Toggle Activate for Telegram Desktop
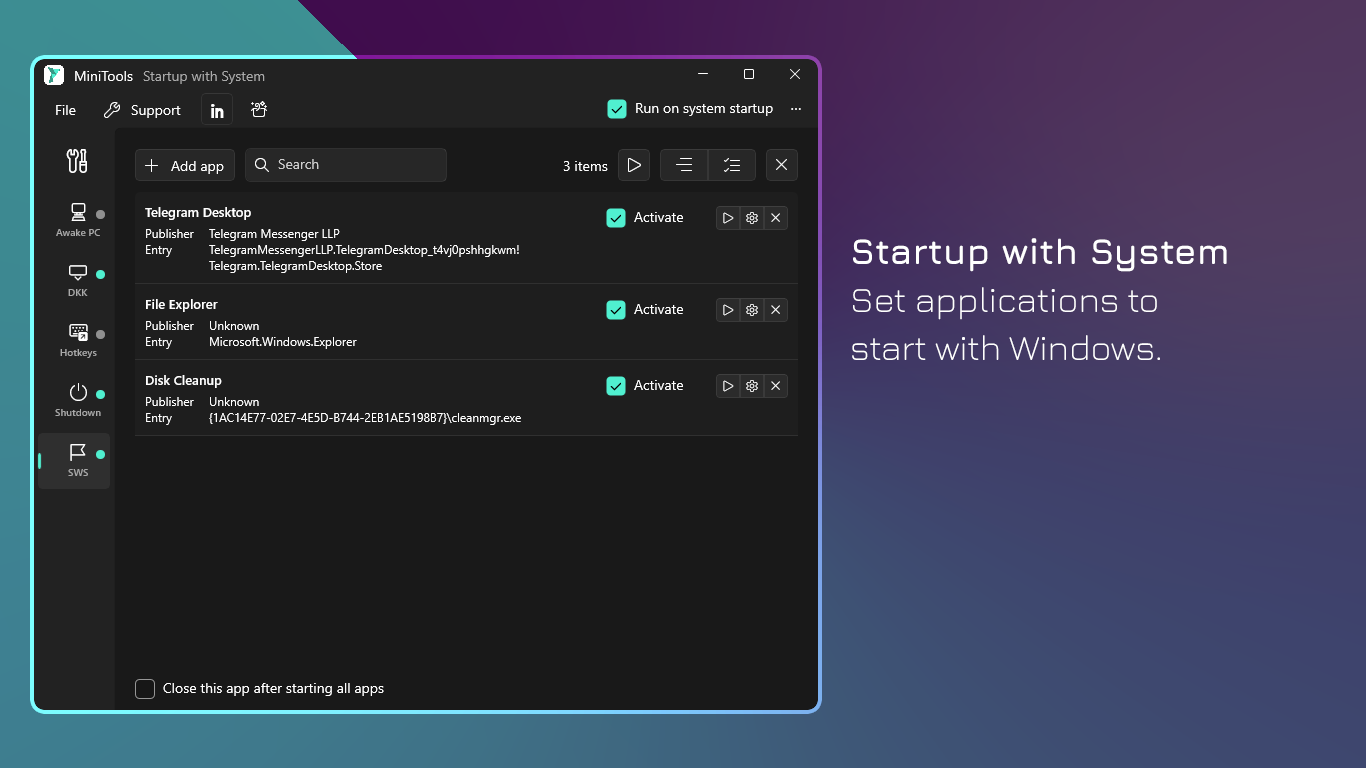 click(616, 218)
